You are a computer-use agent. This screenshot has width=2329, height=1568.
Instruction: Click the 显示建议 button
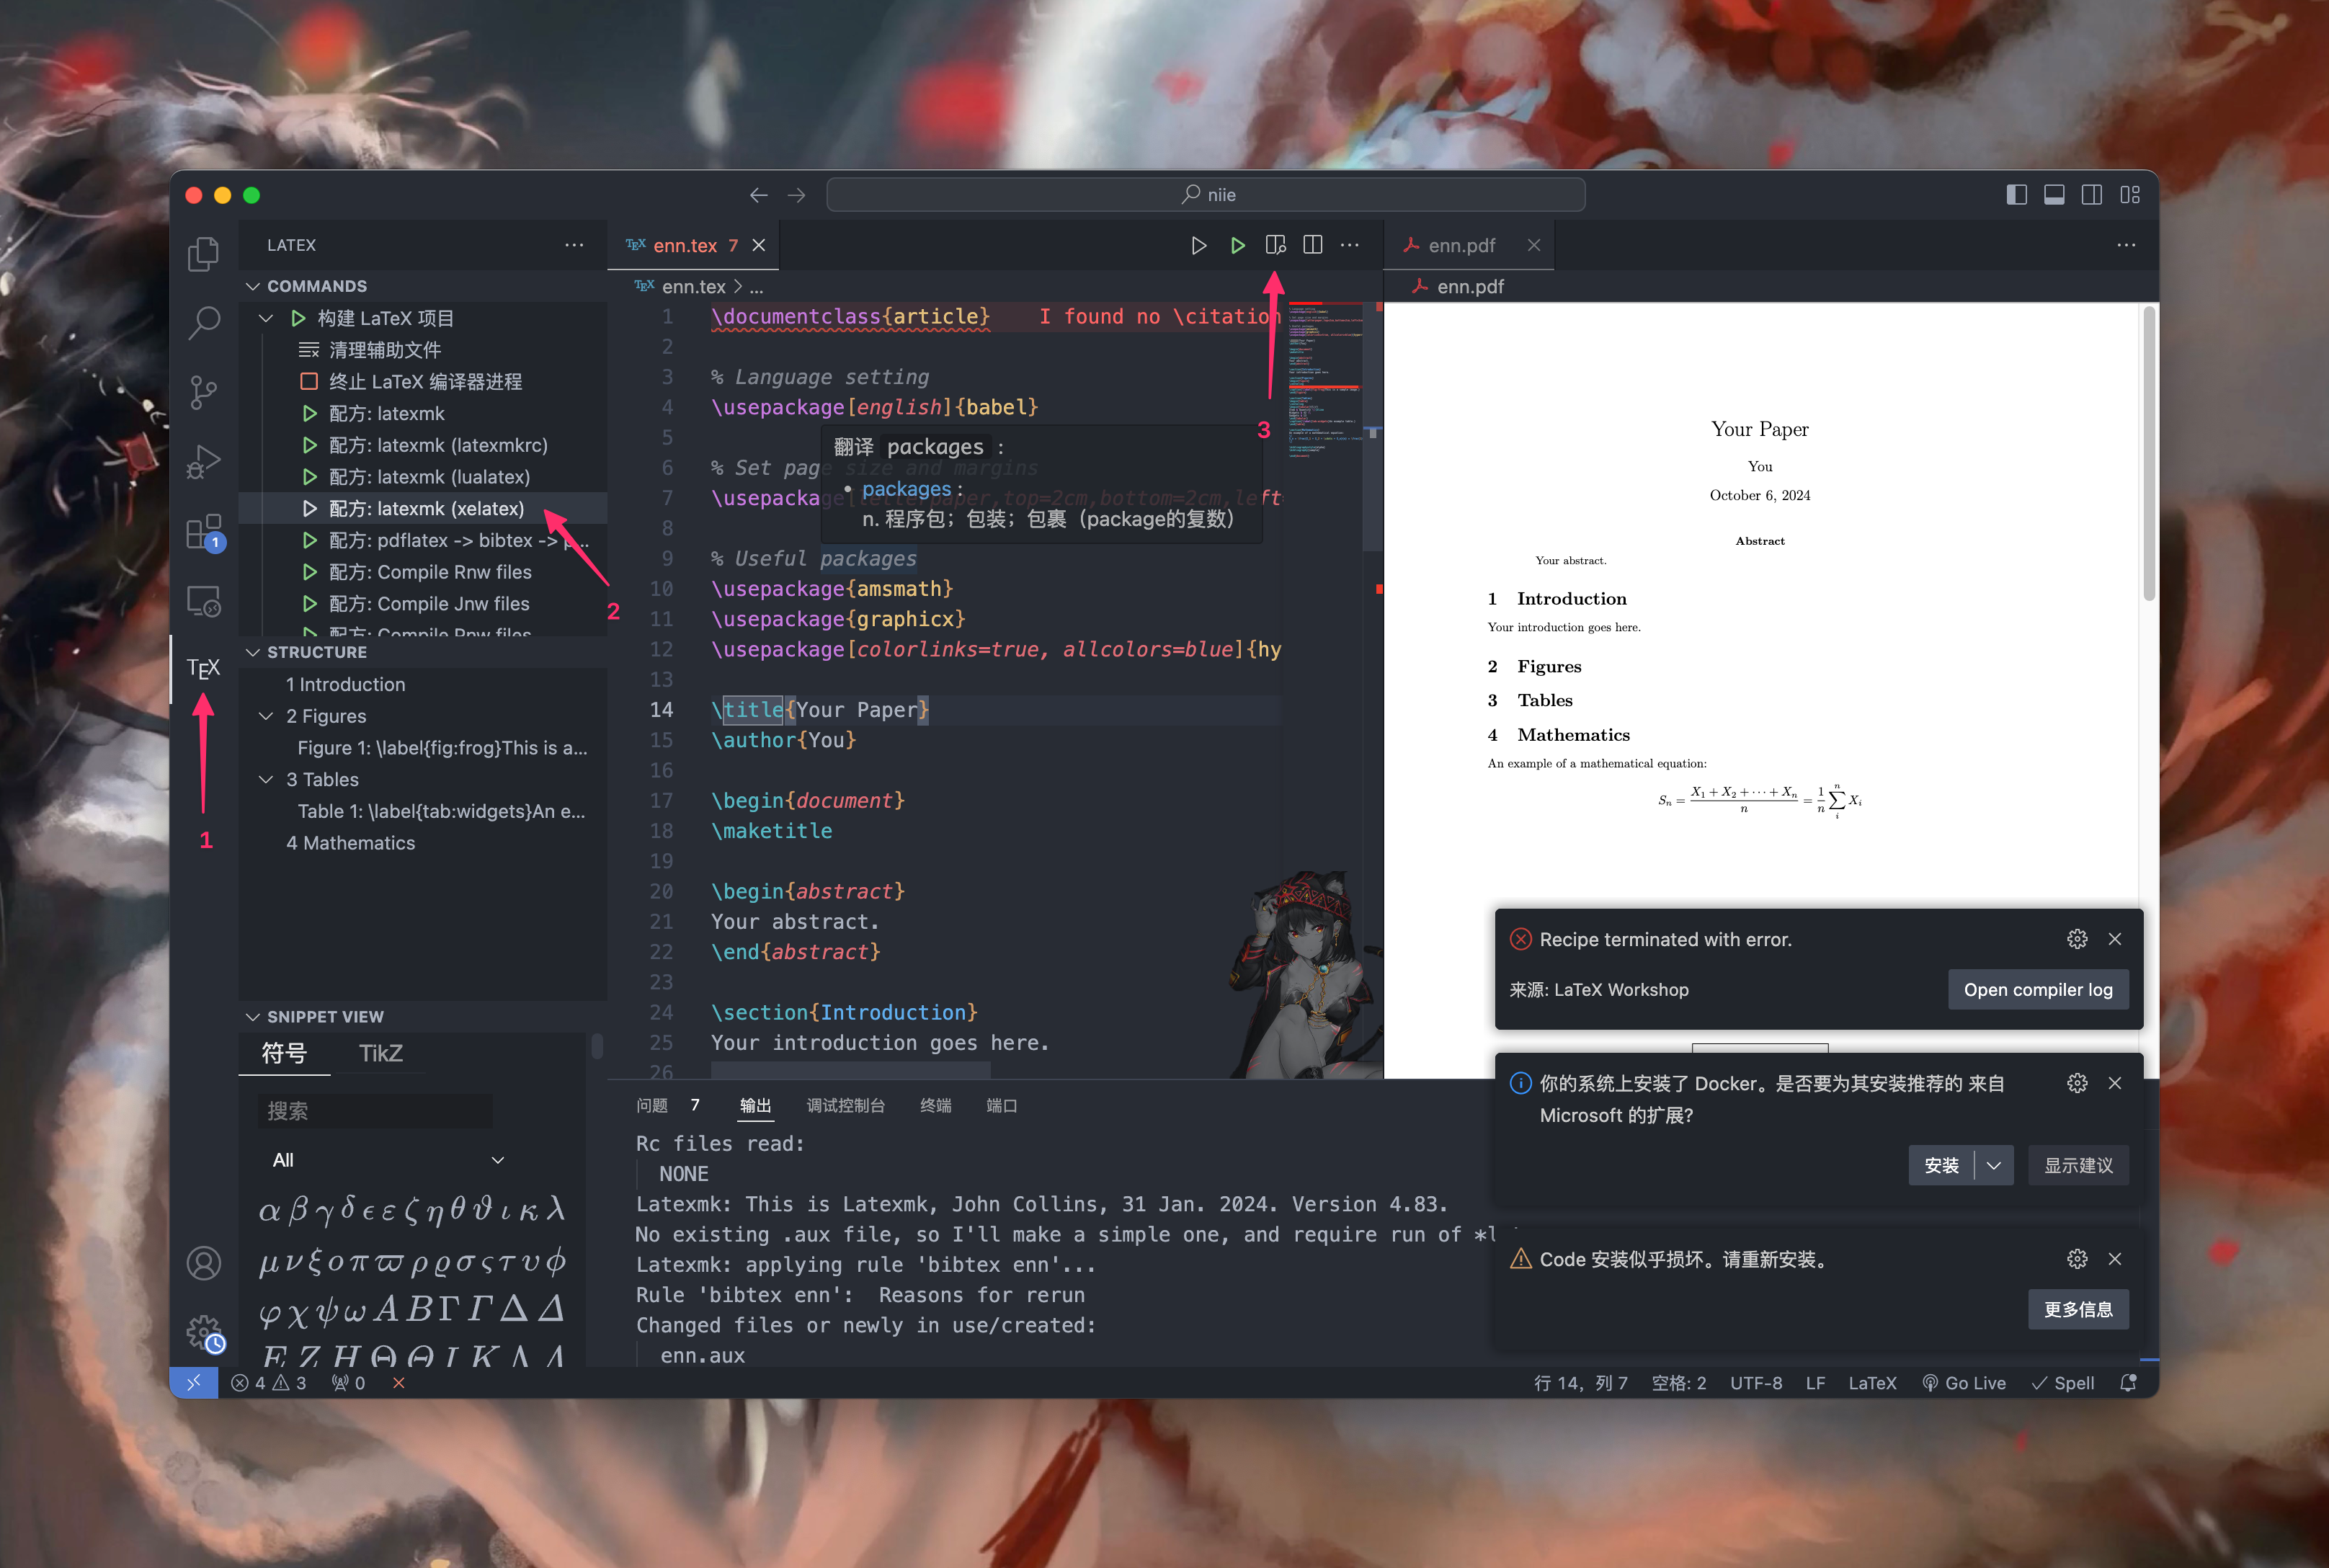point(2078,1166)
